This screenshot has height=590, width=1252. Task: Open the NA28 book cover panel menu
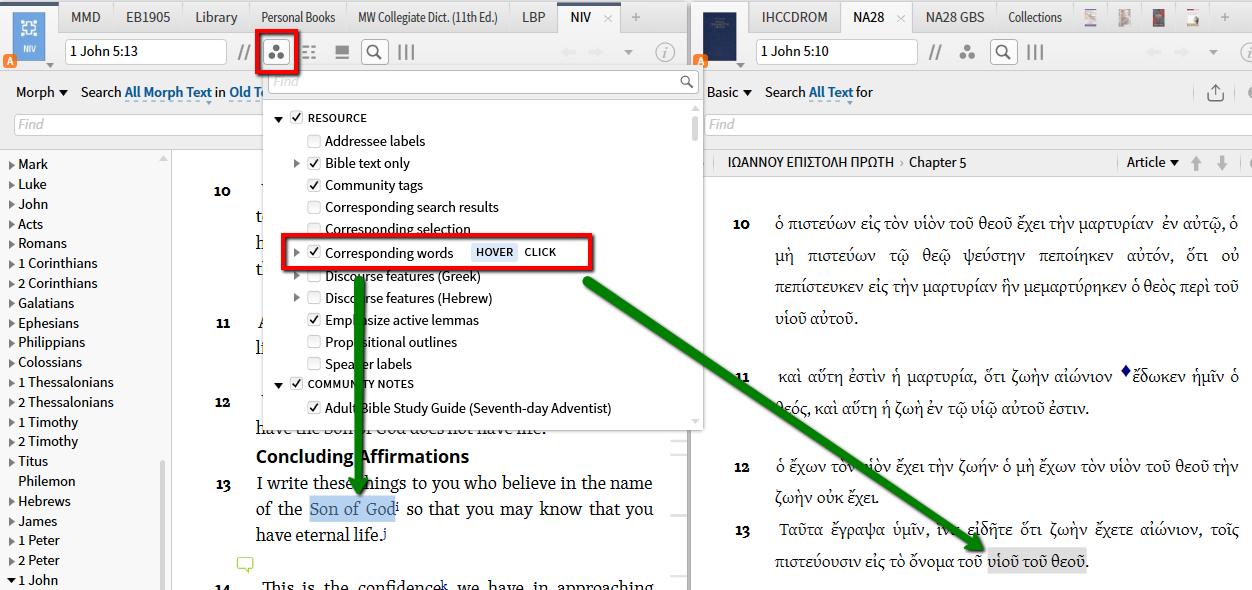pos(720,37)
